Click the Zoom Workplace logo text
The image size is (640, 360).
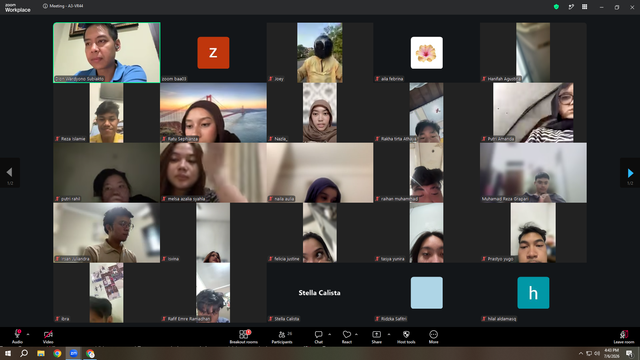click(x=18, y=8)
